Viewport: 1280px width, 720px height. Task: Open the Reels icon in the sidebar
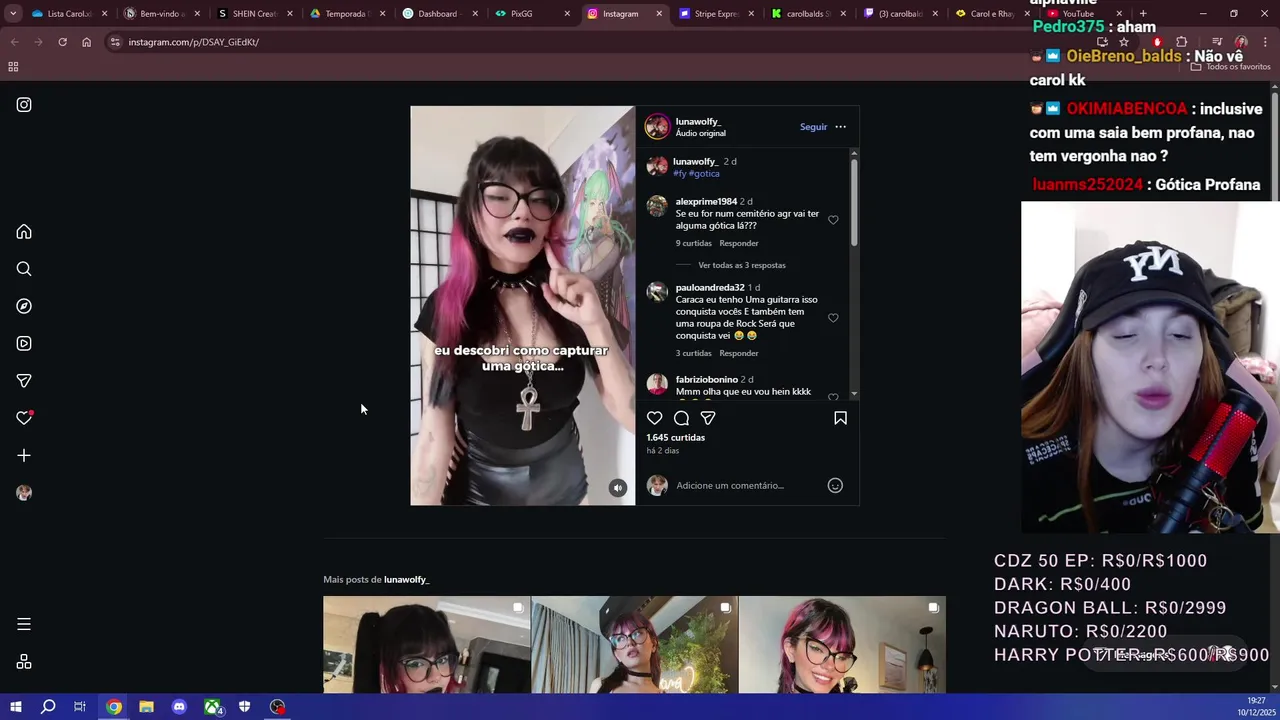click(24, 344)
